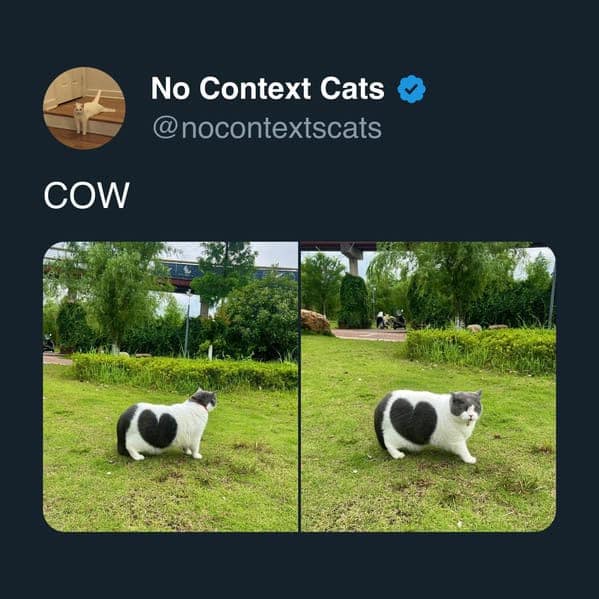Image resolution: width=599 pixels, height=599 pixels.
Task: Open the right photo of the cat facing the camera
Action: pos(428,387)
